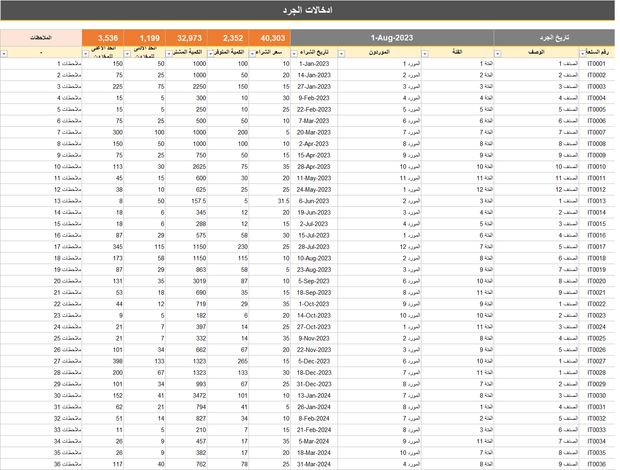The height and width of the screenshot is (470, 620).
Task: Select item number cell IT0001
Action: pyautogui.click(x=597, y=64)
